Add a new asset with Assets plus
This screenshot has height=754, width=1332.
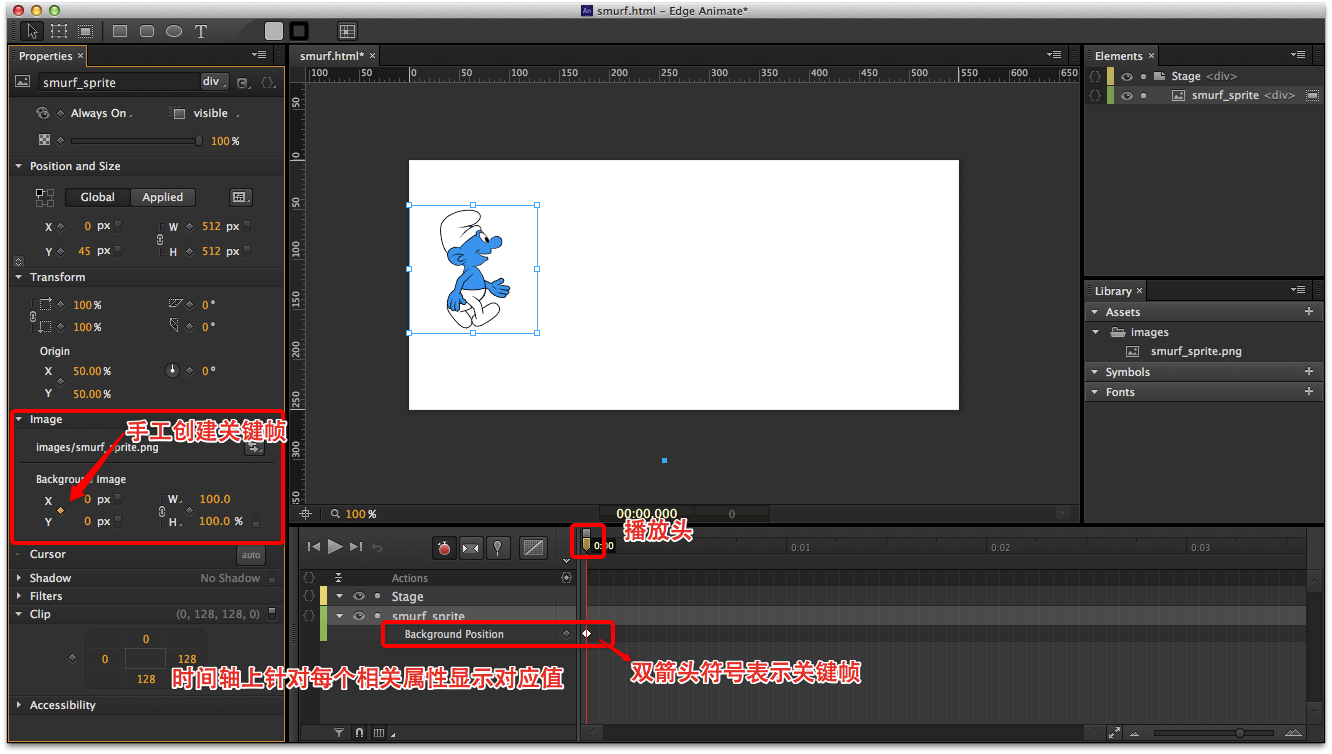point(1309,312)
